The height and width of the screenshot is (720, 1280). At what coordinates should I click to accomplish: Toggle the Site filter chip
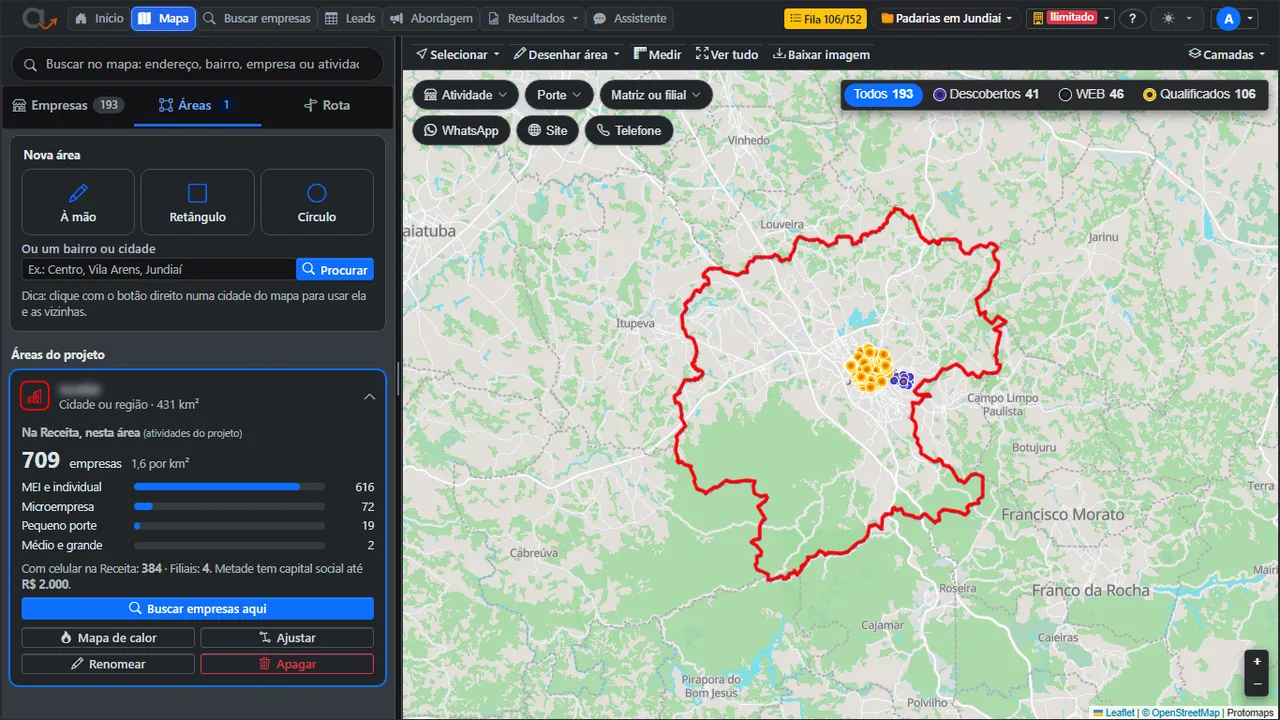coord(548,130)
